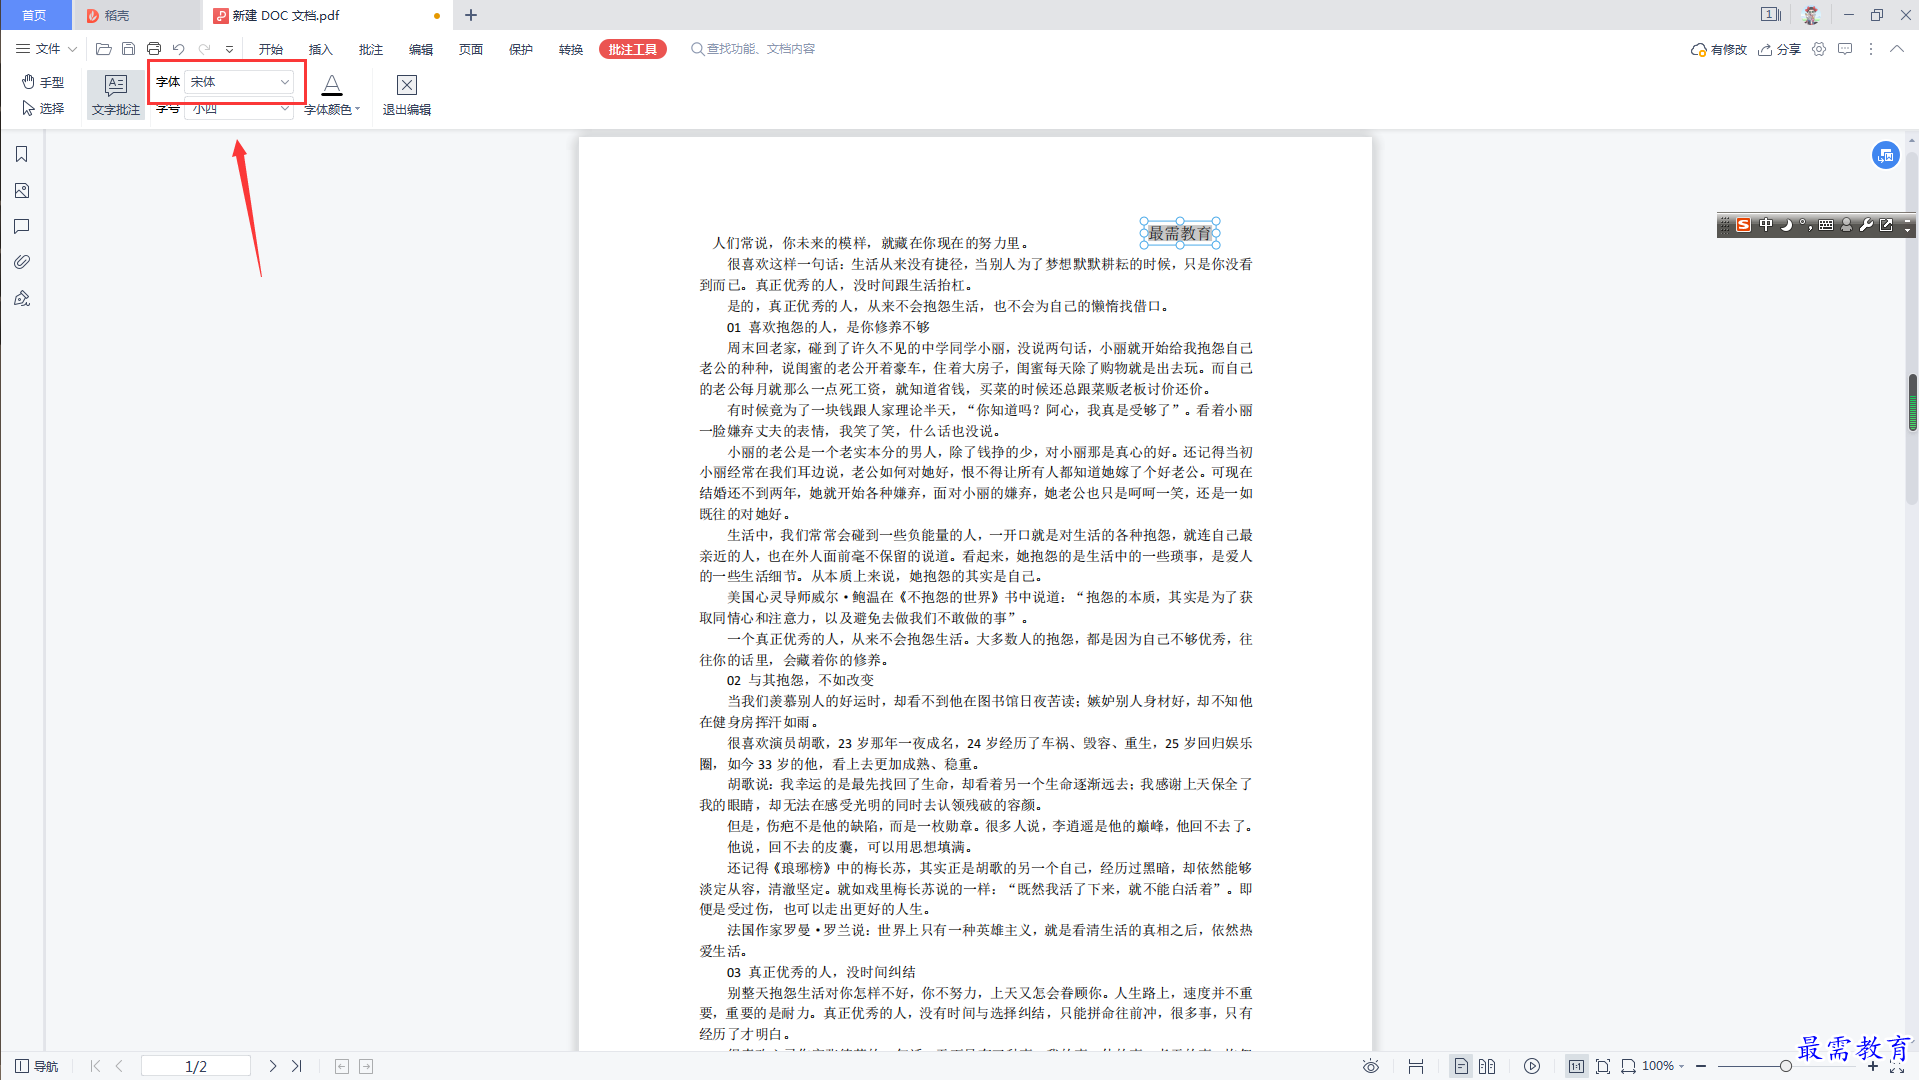Go to the first page
The height and width of the screenshot is (1080, 1919).
(x=95, y=1066)
